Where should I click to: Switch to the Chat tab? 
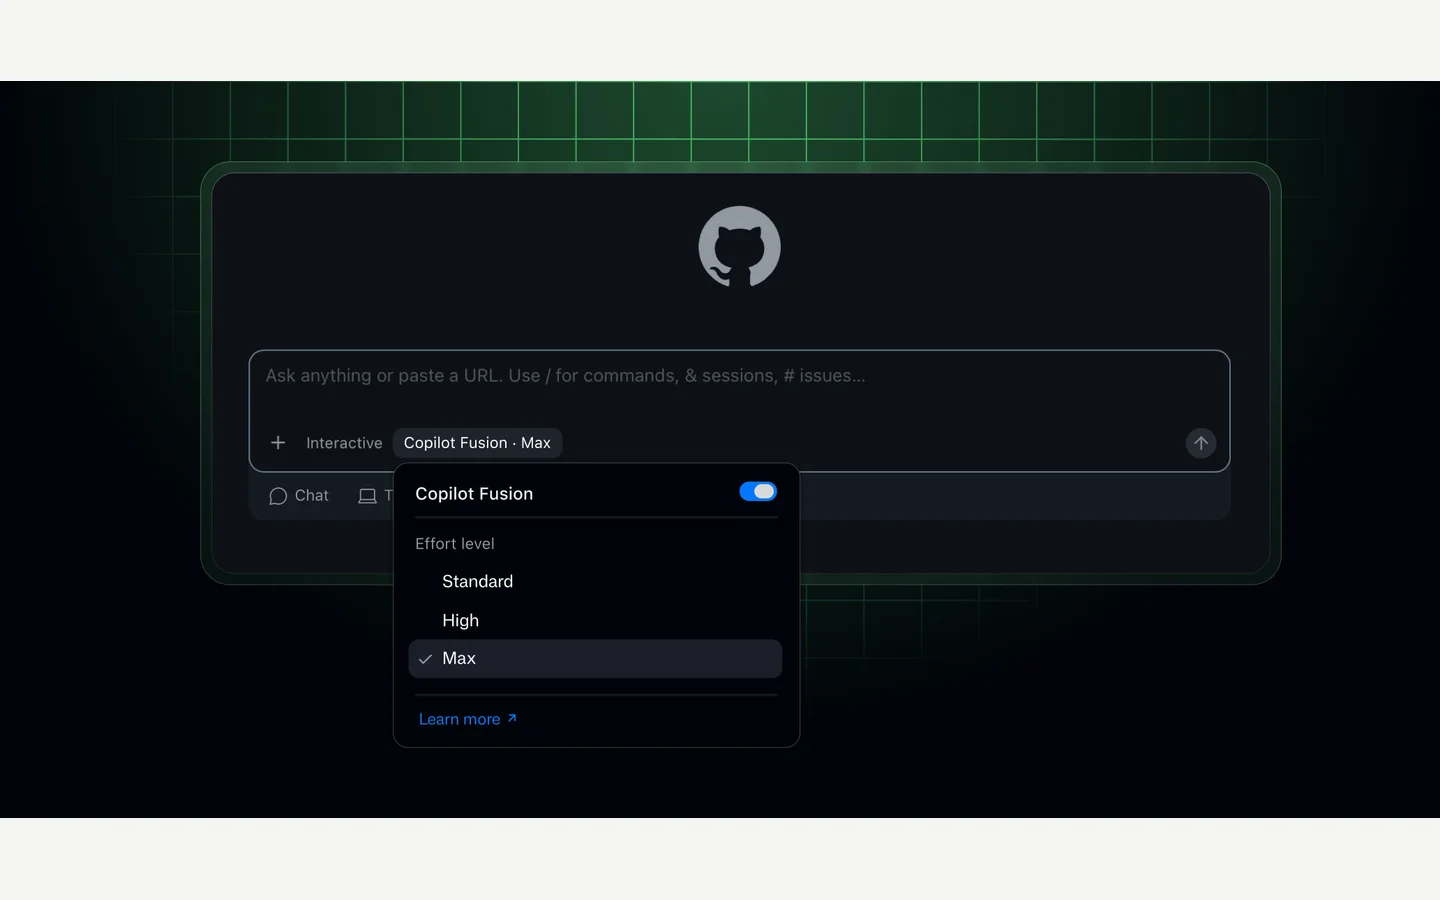point(299,496)
